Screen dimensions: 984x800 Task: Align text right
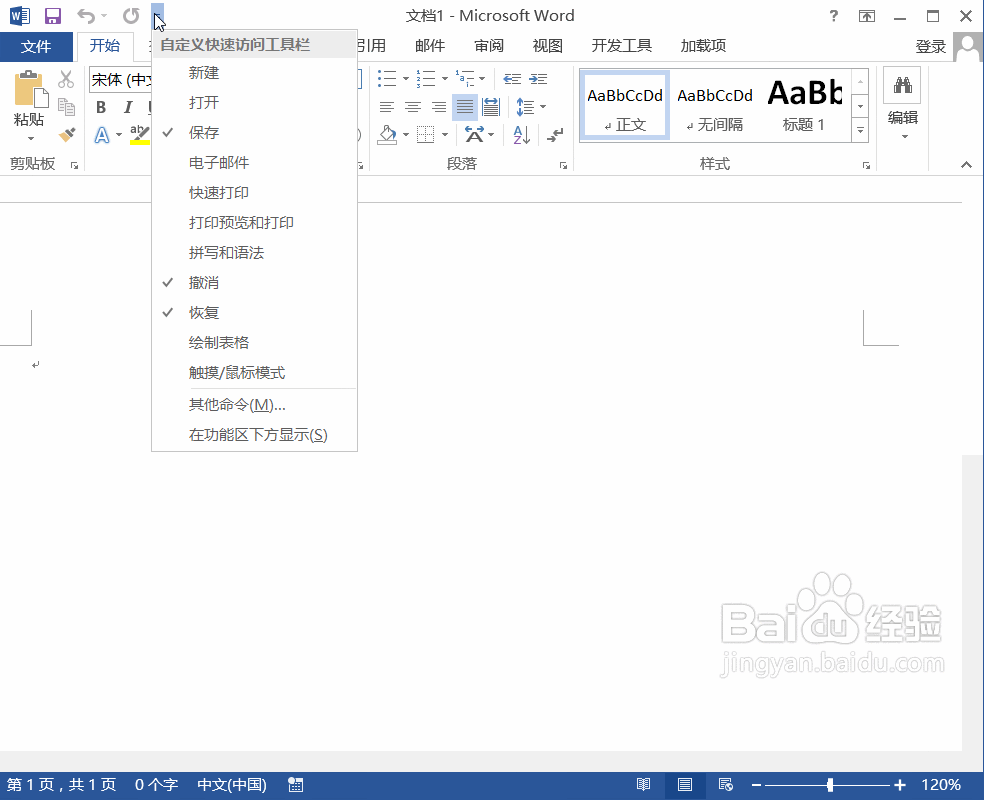point(439,107)
